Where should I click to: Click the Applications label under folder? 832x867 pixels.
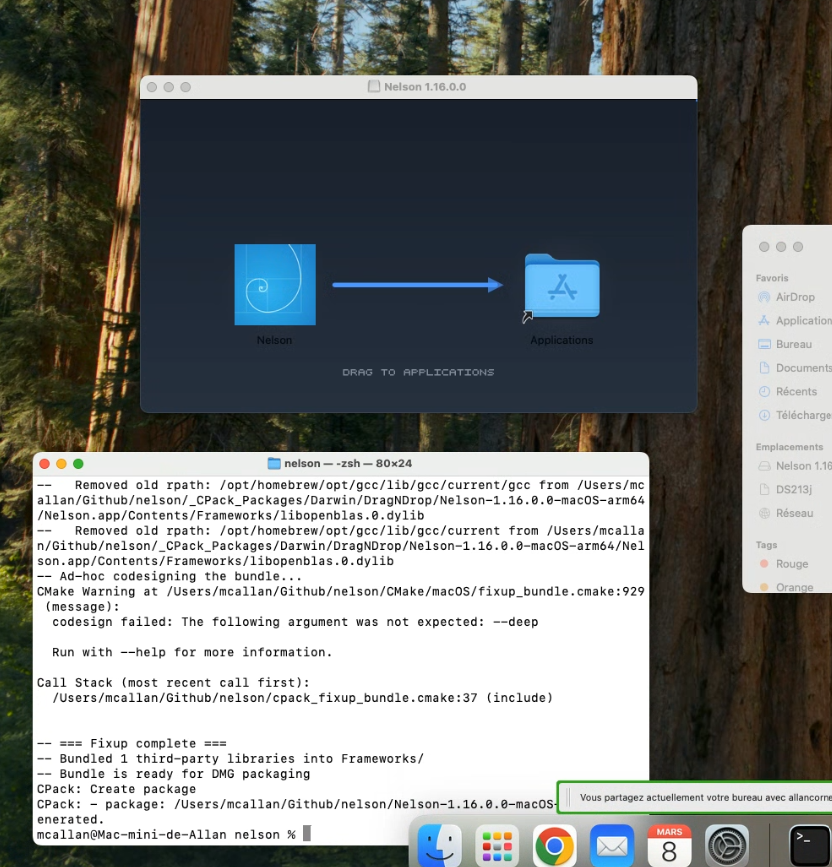coord(562,340)
